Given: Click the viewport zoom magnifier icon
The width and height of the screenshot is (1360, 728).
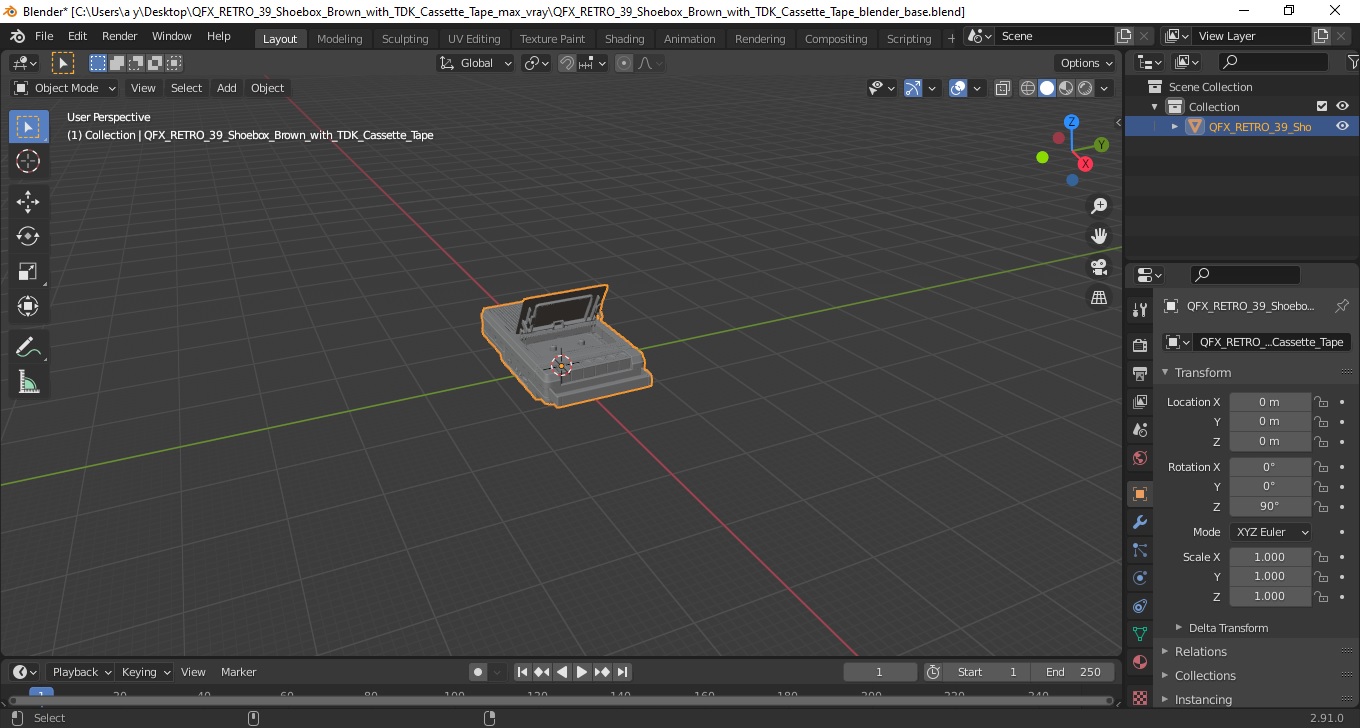Looking at the screenshot, I should 1099,206.
